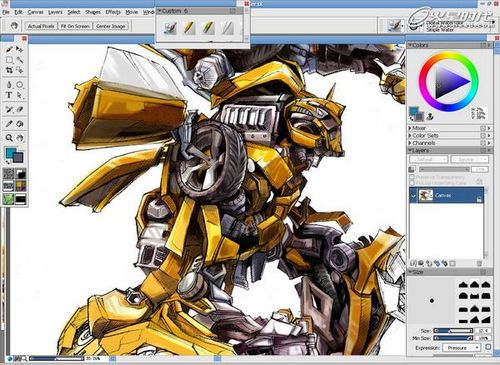
Task: Expand the Color Sets panel
Action: pyautogui.click(x=410, y=135)
